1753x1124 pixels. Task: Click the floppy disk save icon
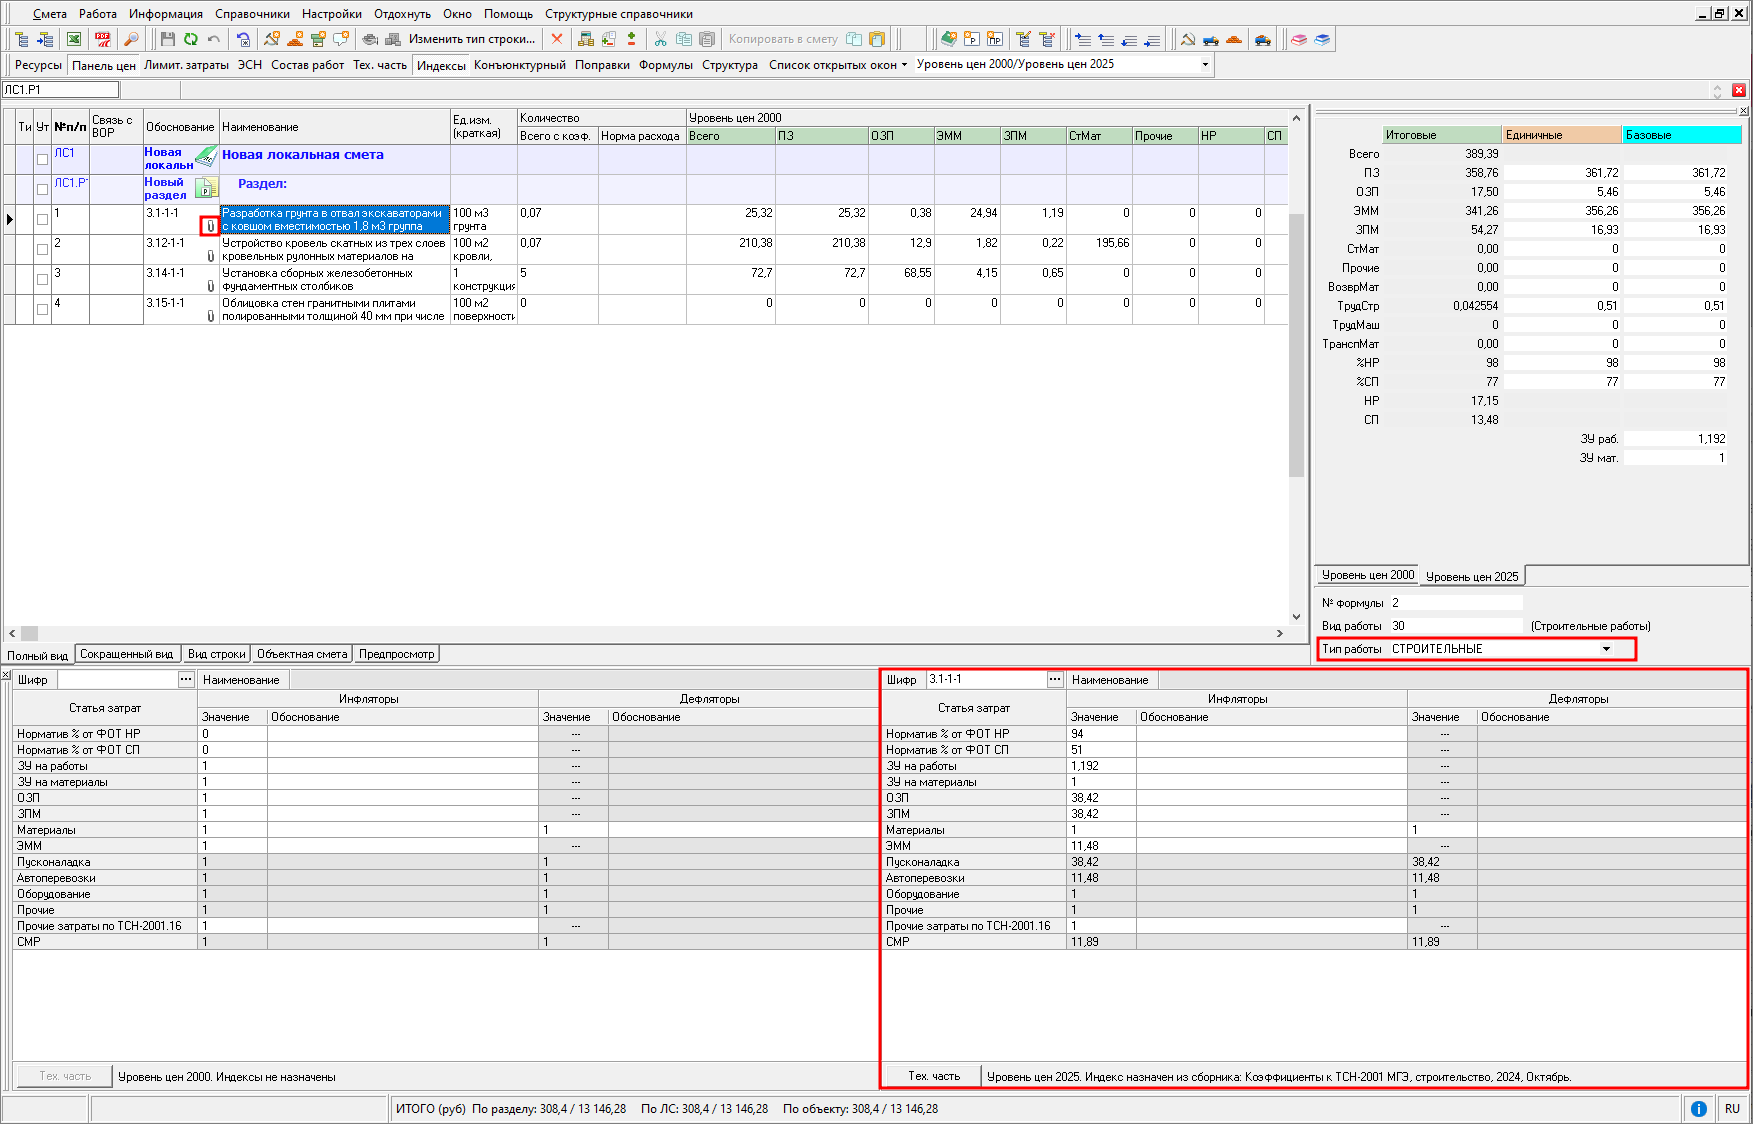point(167,39)
